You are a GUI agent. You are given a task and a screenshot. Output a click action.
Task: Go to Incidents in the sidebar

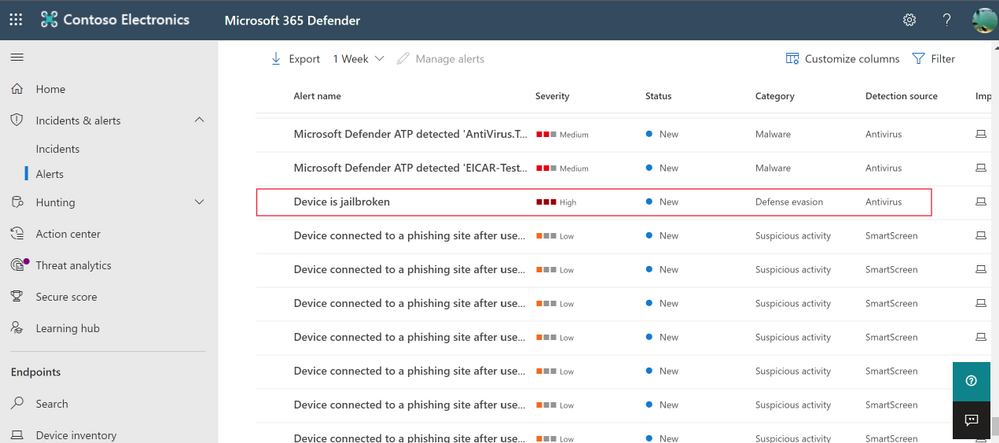57,149
